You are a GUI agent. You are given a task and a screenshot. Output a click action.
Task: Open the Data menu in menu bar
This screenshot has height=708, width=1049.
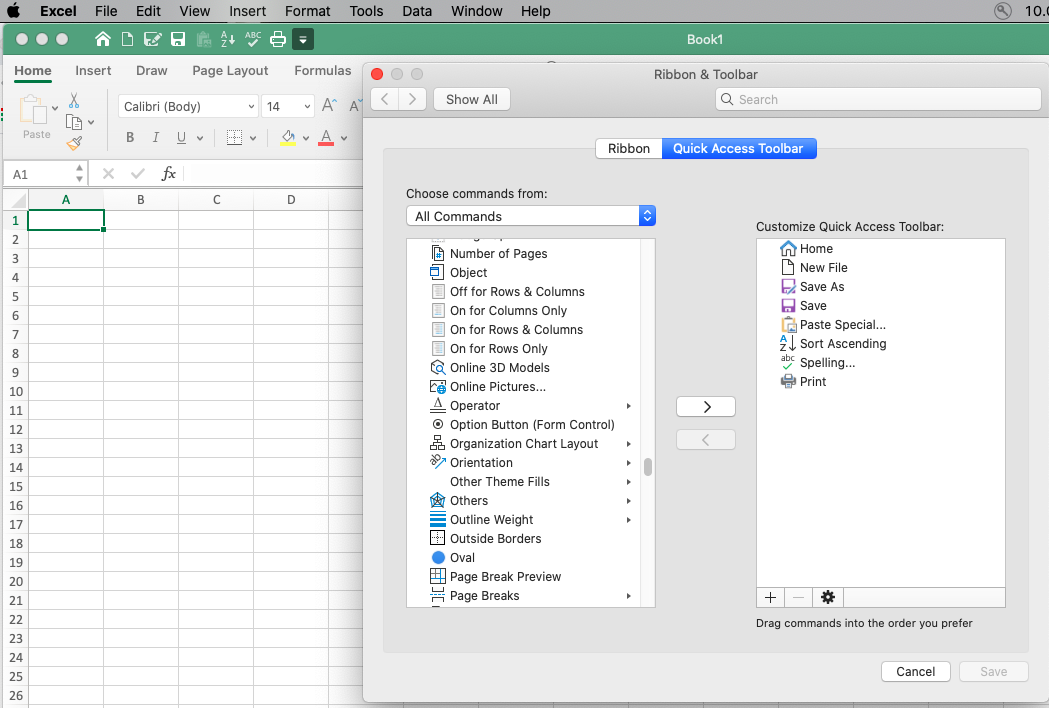417,11
